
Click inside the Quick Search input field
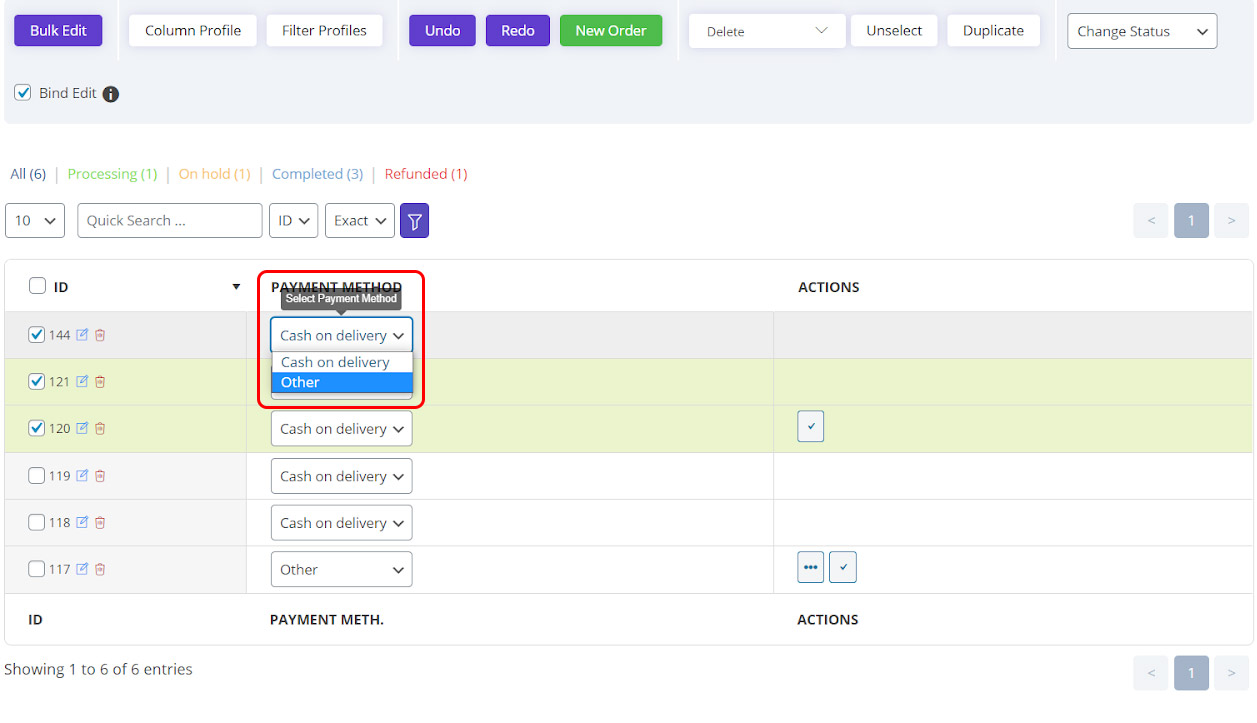pos(169,220)
